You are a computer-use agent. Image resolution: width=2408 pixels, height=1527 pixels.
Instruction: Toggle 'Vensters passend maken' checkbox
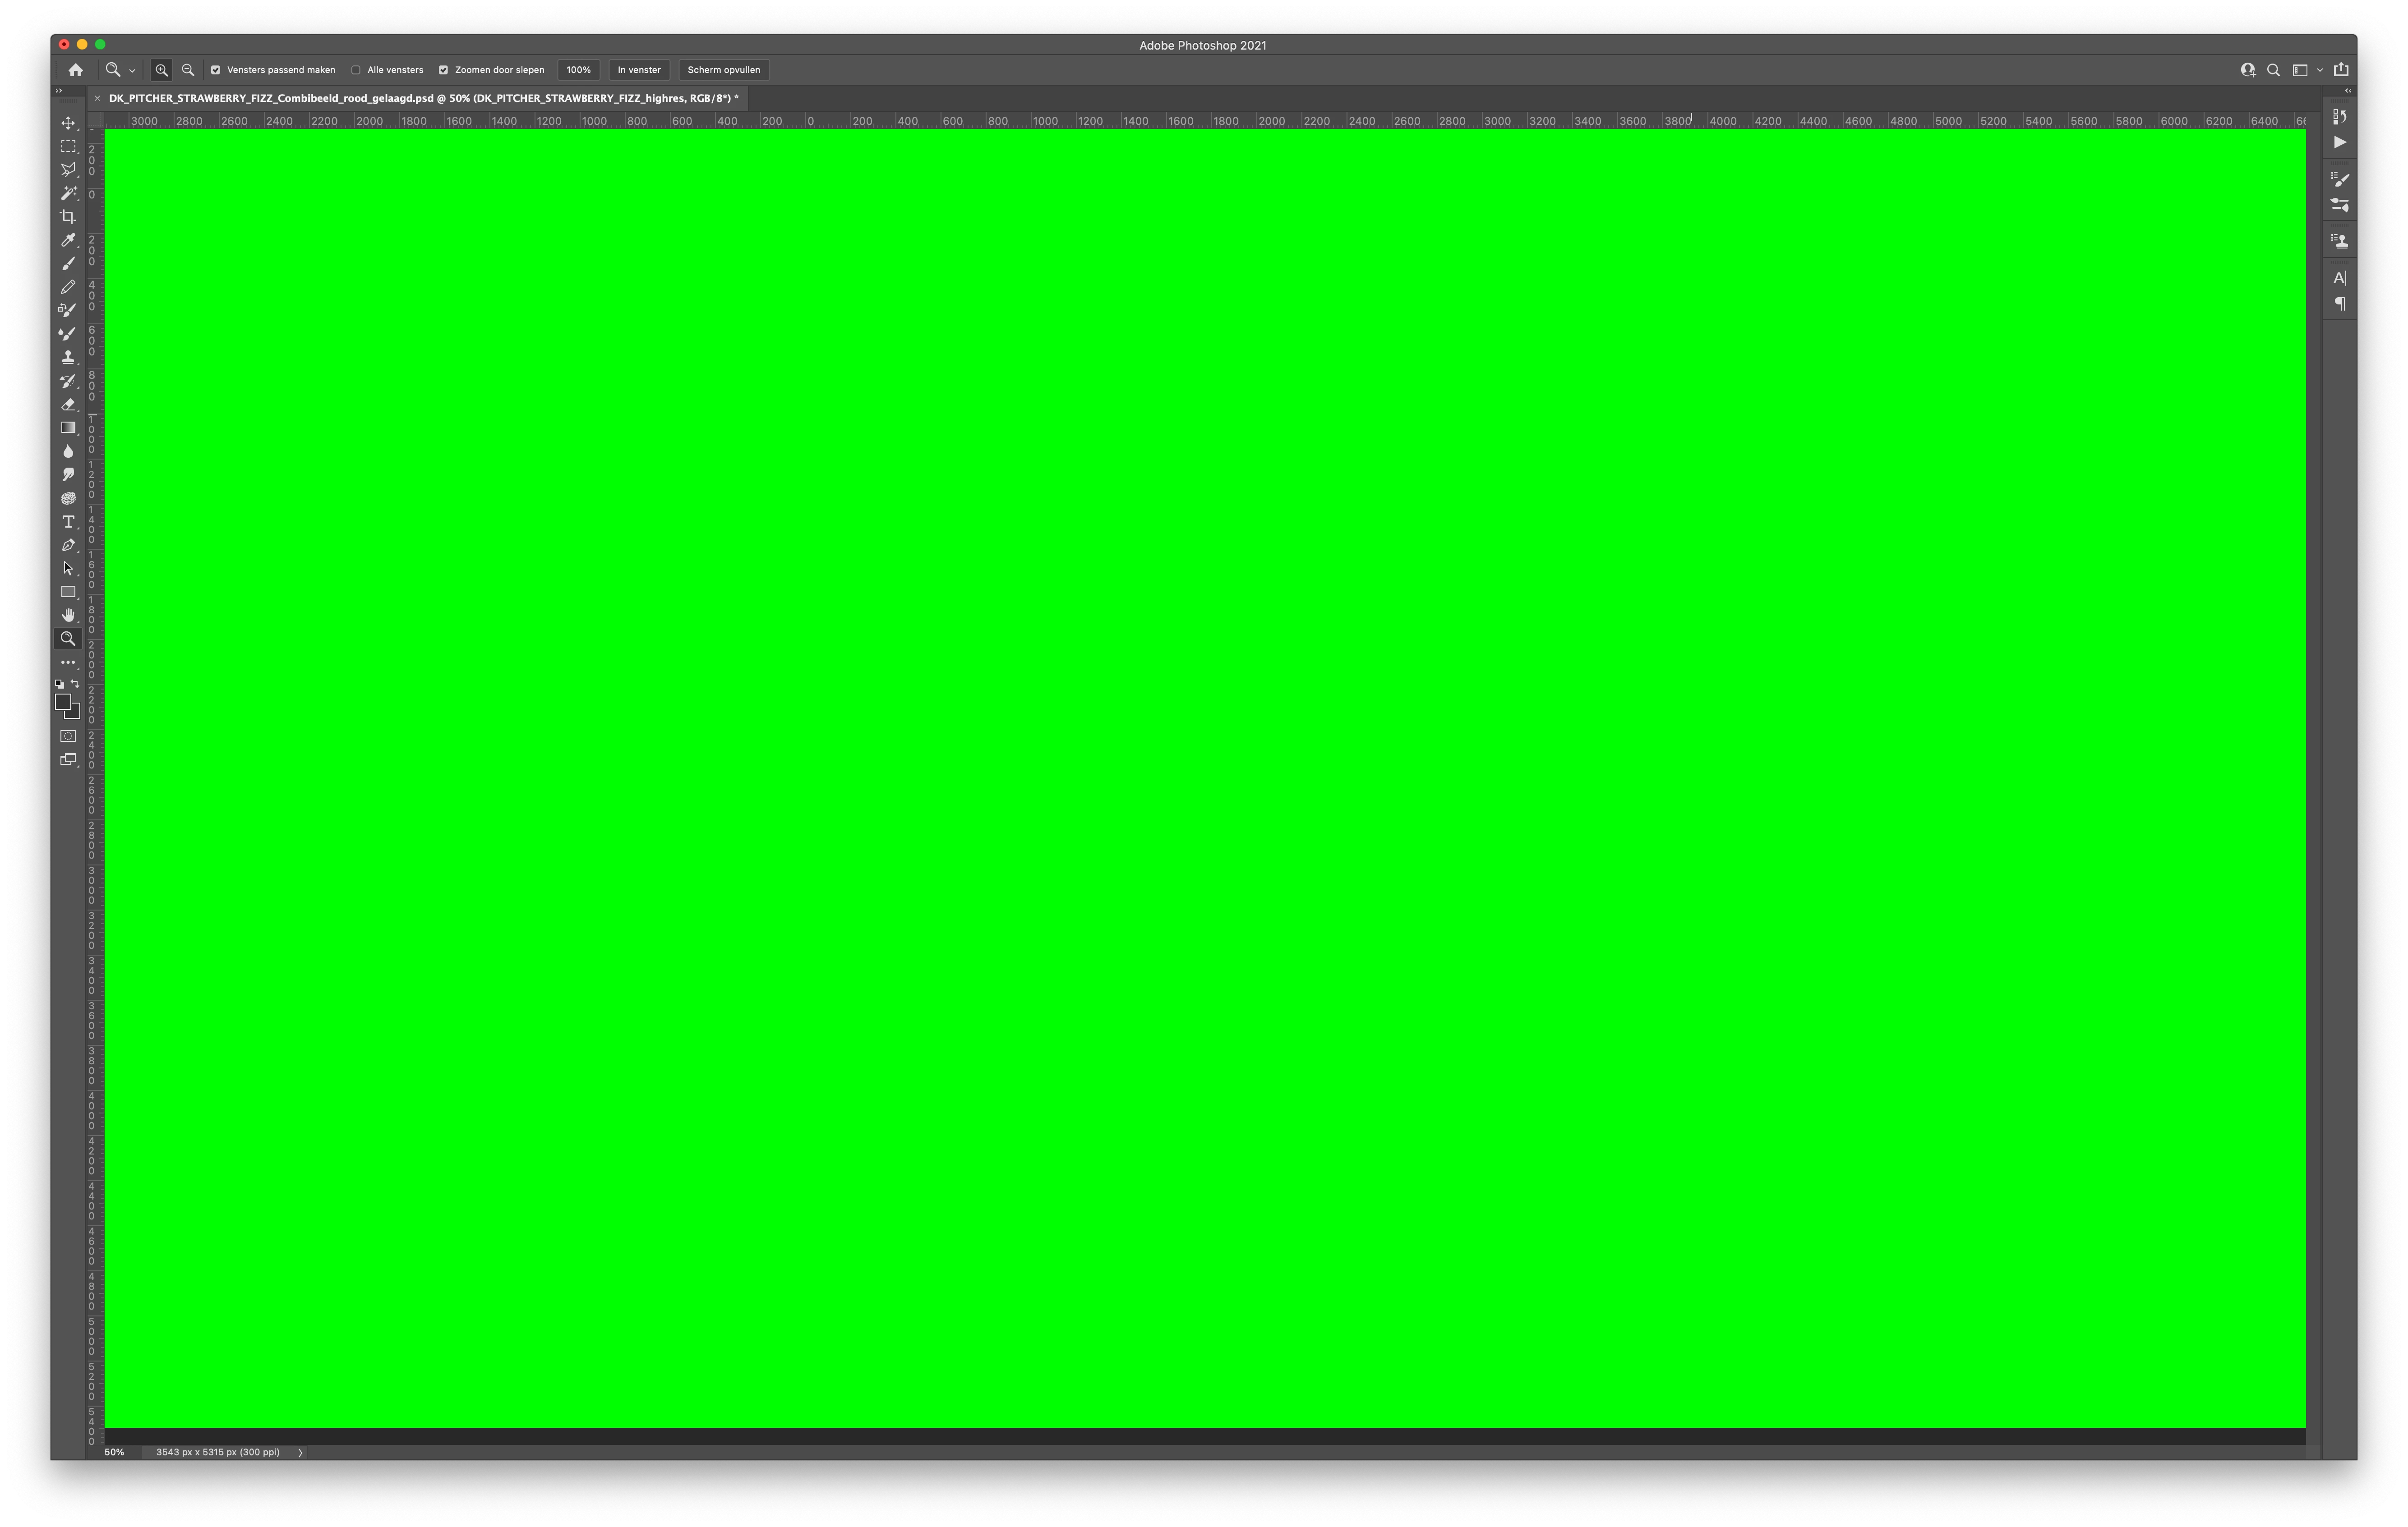pos(216,70)
